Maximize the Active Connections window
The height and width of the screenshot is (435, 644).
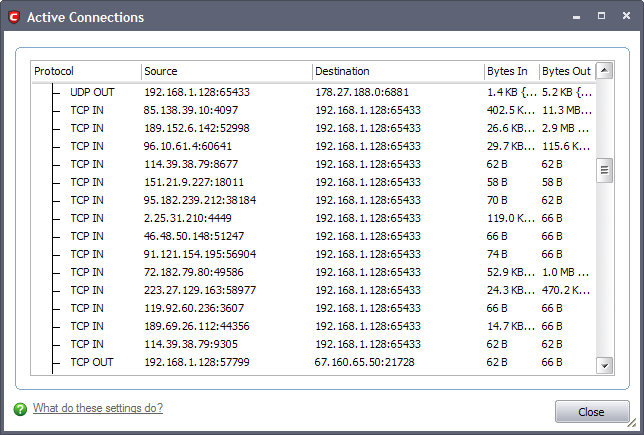[602, 17]
